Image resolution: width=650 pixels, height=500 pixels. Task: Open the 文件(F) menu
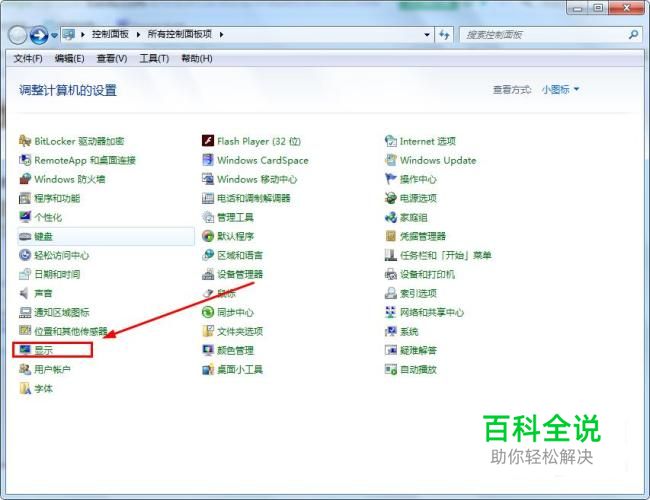(28, 58)
